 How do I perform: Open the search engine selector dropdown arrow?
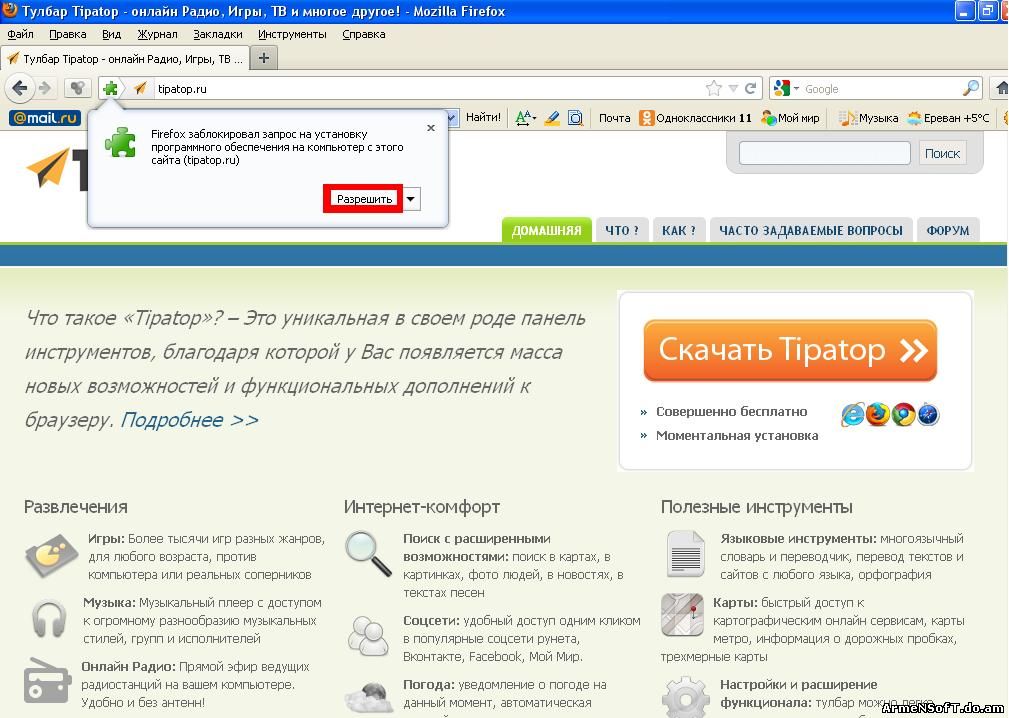pyautogui.click(x=796, y=88)
